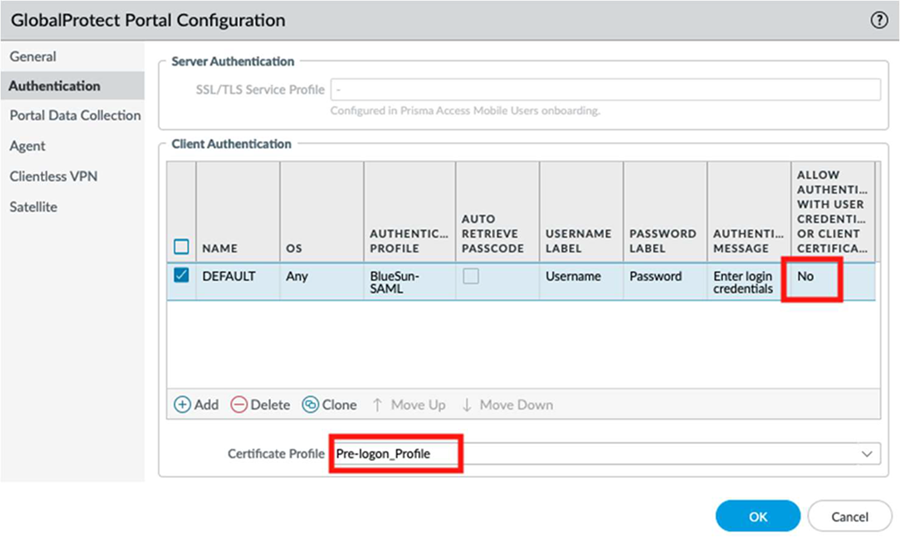The width and height of the screenshot is (900, 549).
Task: Toggle the select-all header checkbox
Action: tap(181, 247)
